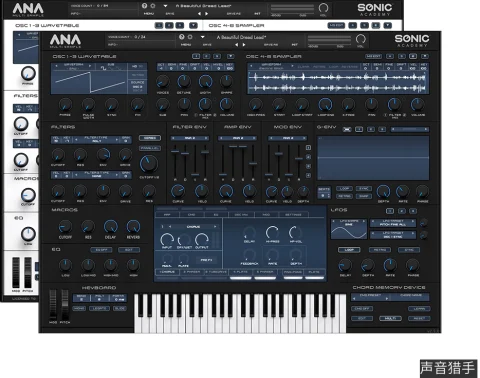Click Filter 1 CUTOFF knob
The width and height of the screenshot is (480, 378).
(58, 155)
